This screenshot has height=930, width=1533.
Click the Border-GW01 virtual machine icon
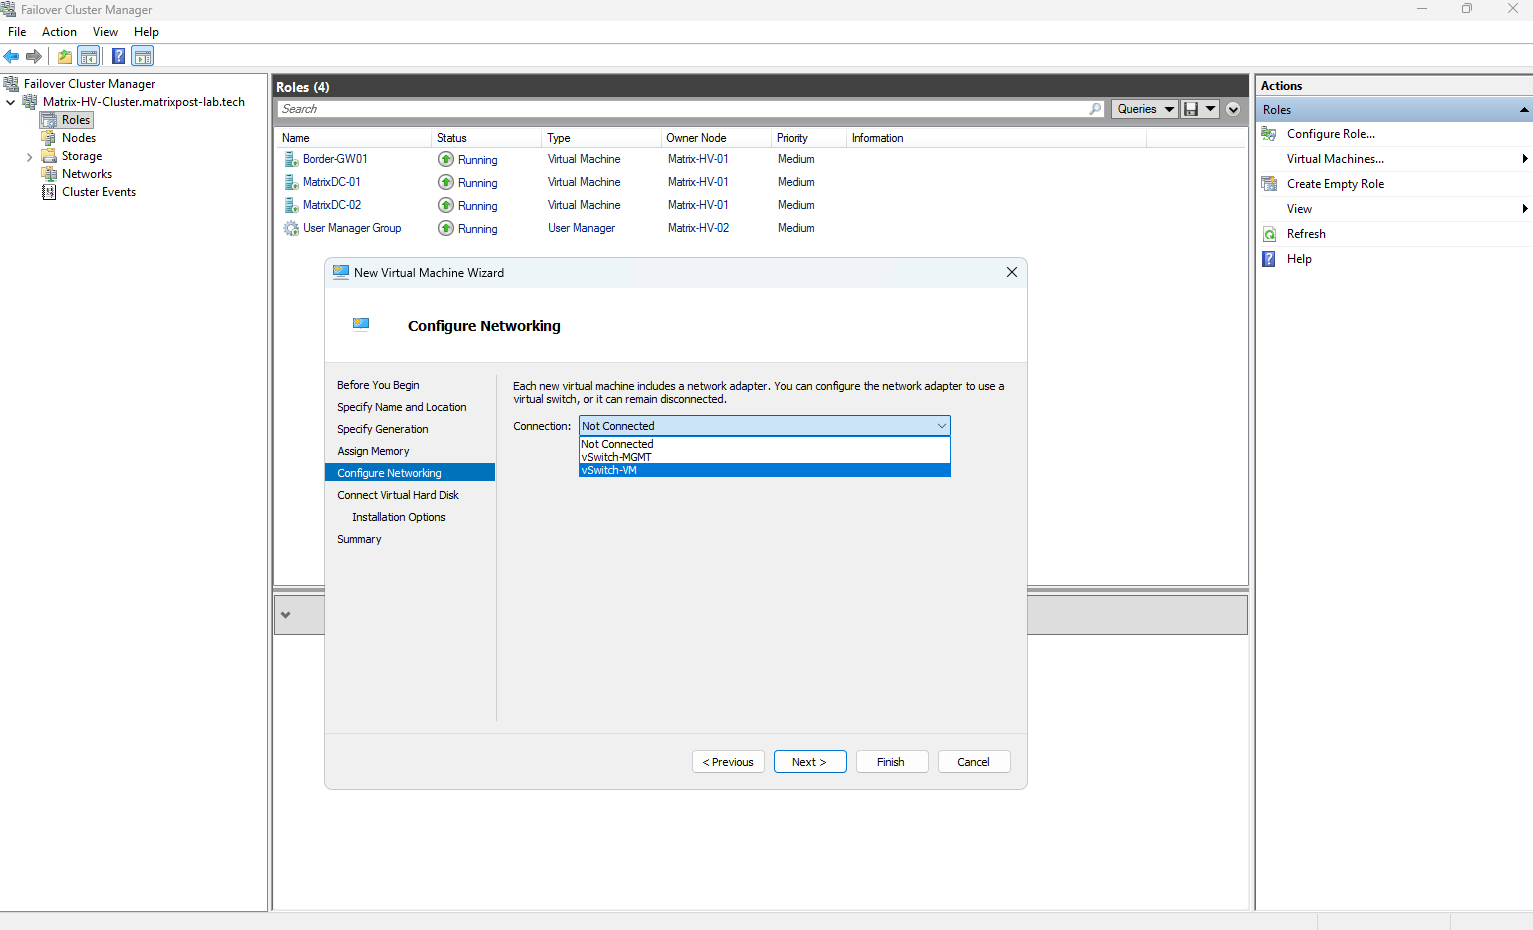point(291,159)
